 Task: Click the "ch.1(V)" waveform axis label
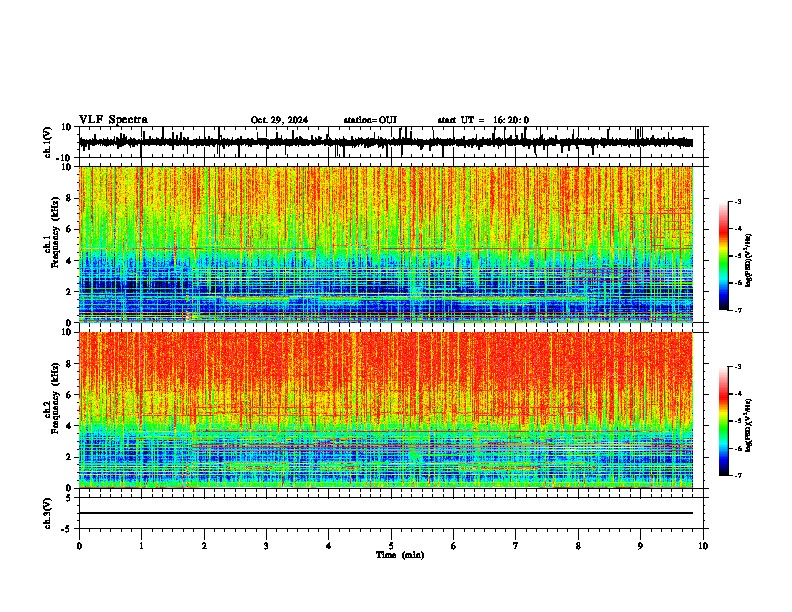click(x=48, y=142)
